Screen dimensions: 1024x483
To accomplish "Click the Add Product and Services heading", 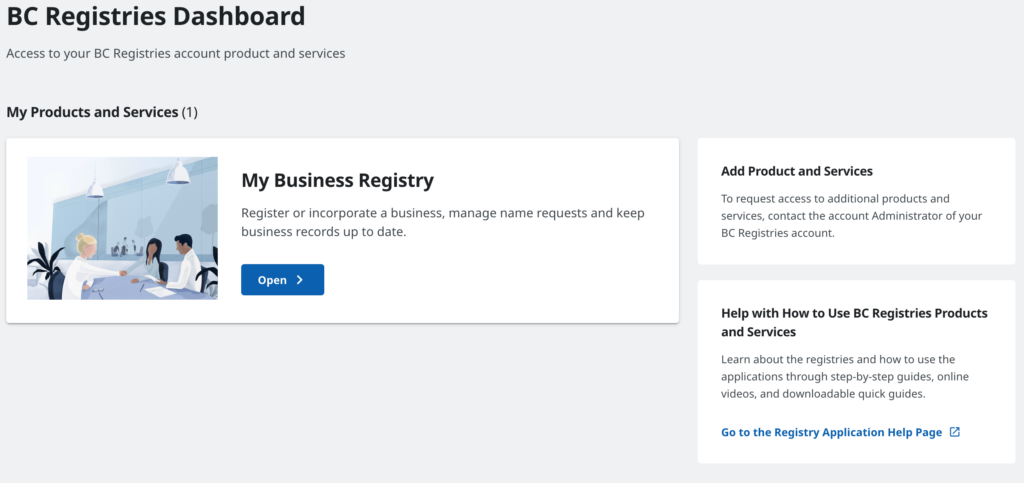I will 797,171.
